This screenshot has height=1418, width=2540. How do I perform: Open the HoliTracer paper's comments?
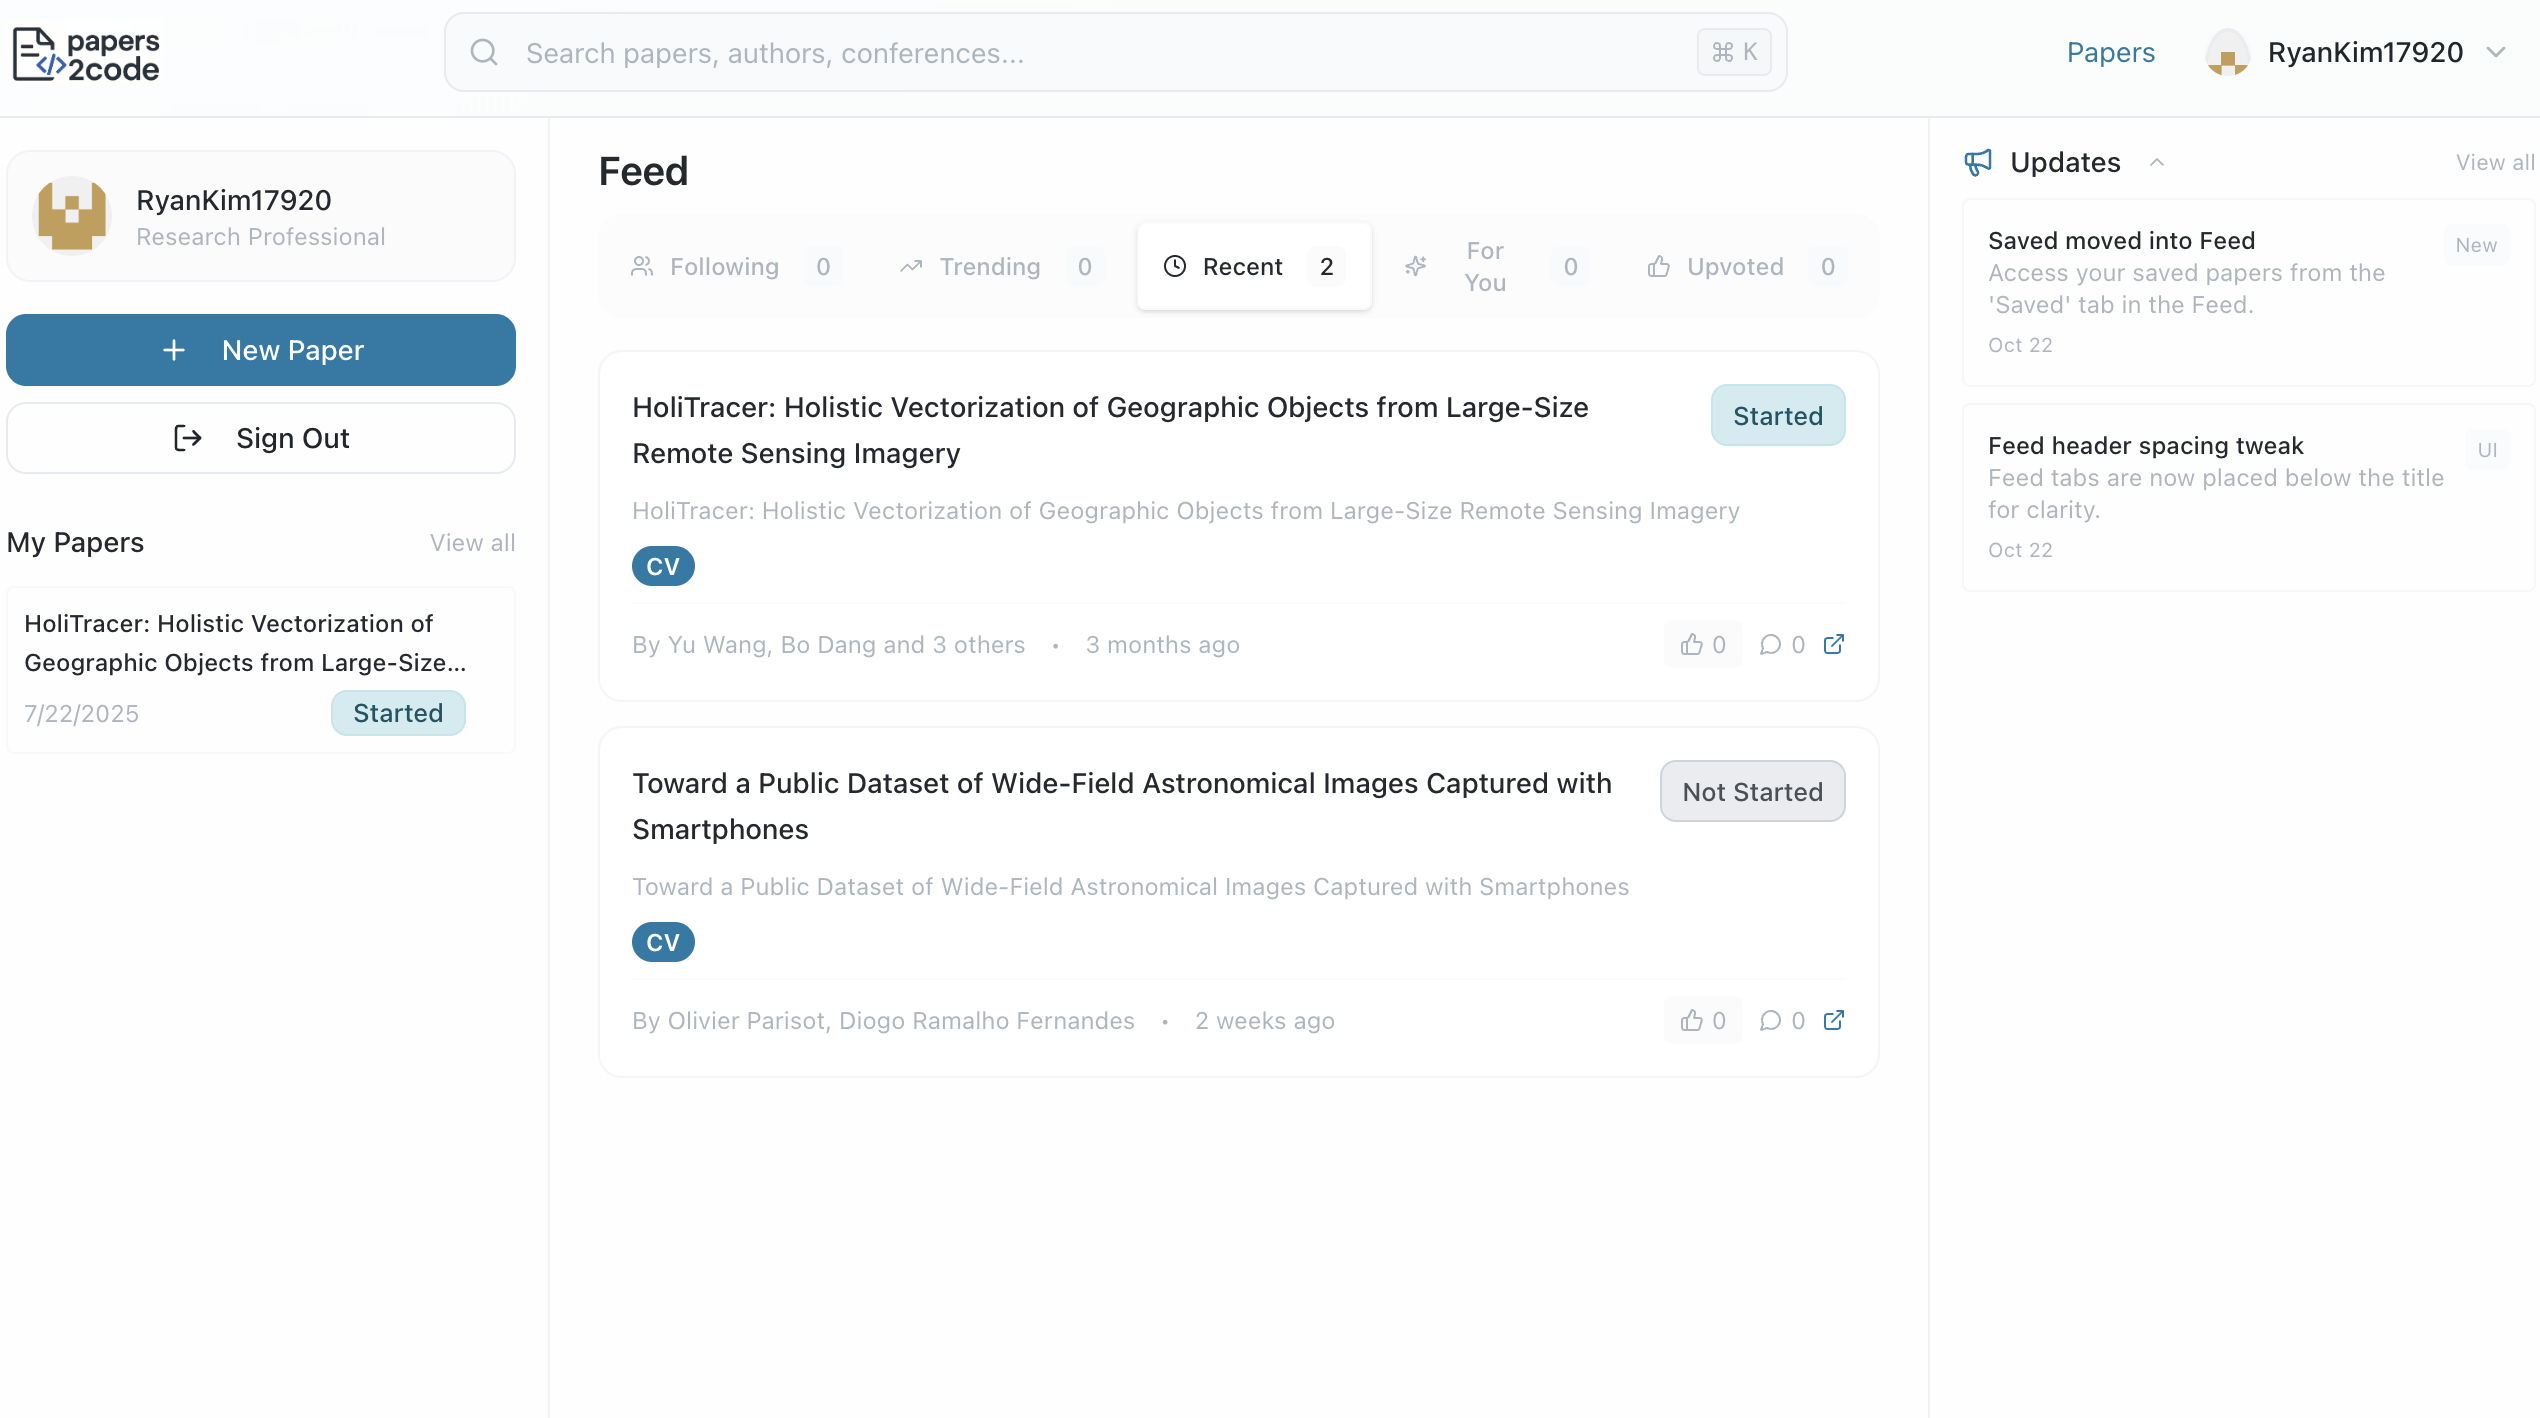(1782, 645)
